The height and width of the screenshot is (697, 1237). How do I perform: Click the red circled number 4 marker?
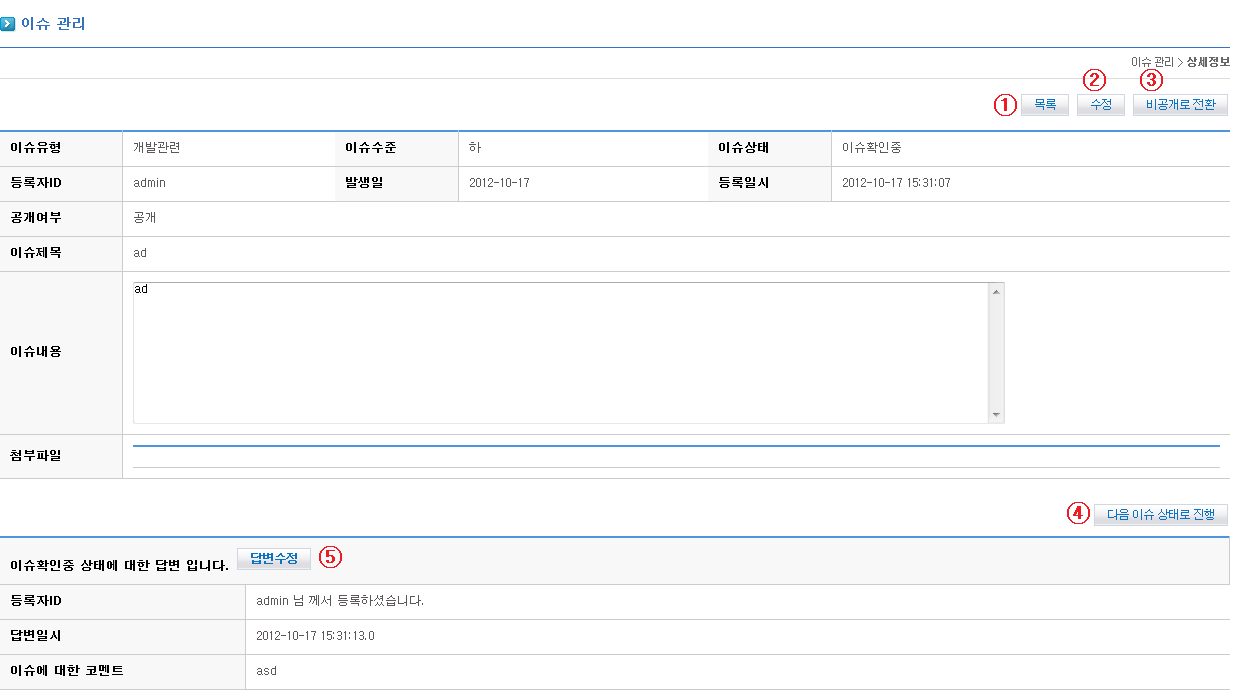pyautogui.click(x=1077, y=514)
